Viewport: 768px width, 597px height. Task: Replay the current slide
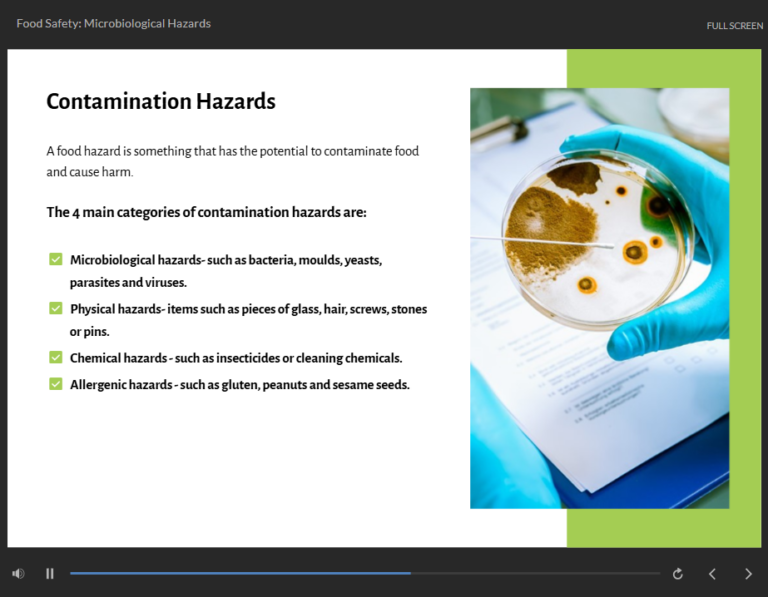coord(677,573)
